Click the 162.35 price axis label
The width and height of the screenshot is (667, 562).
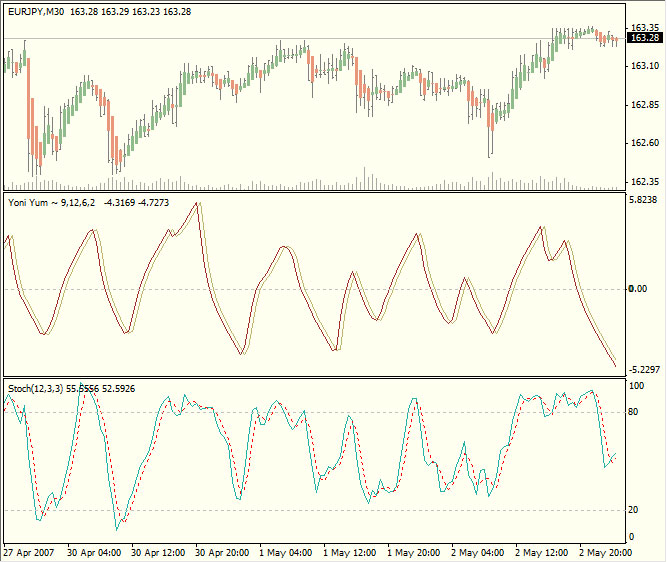point(645,182)
